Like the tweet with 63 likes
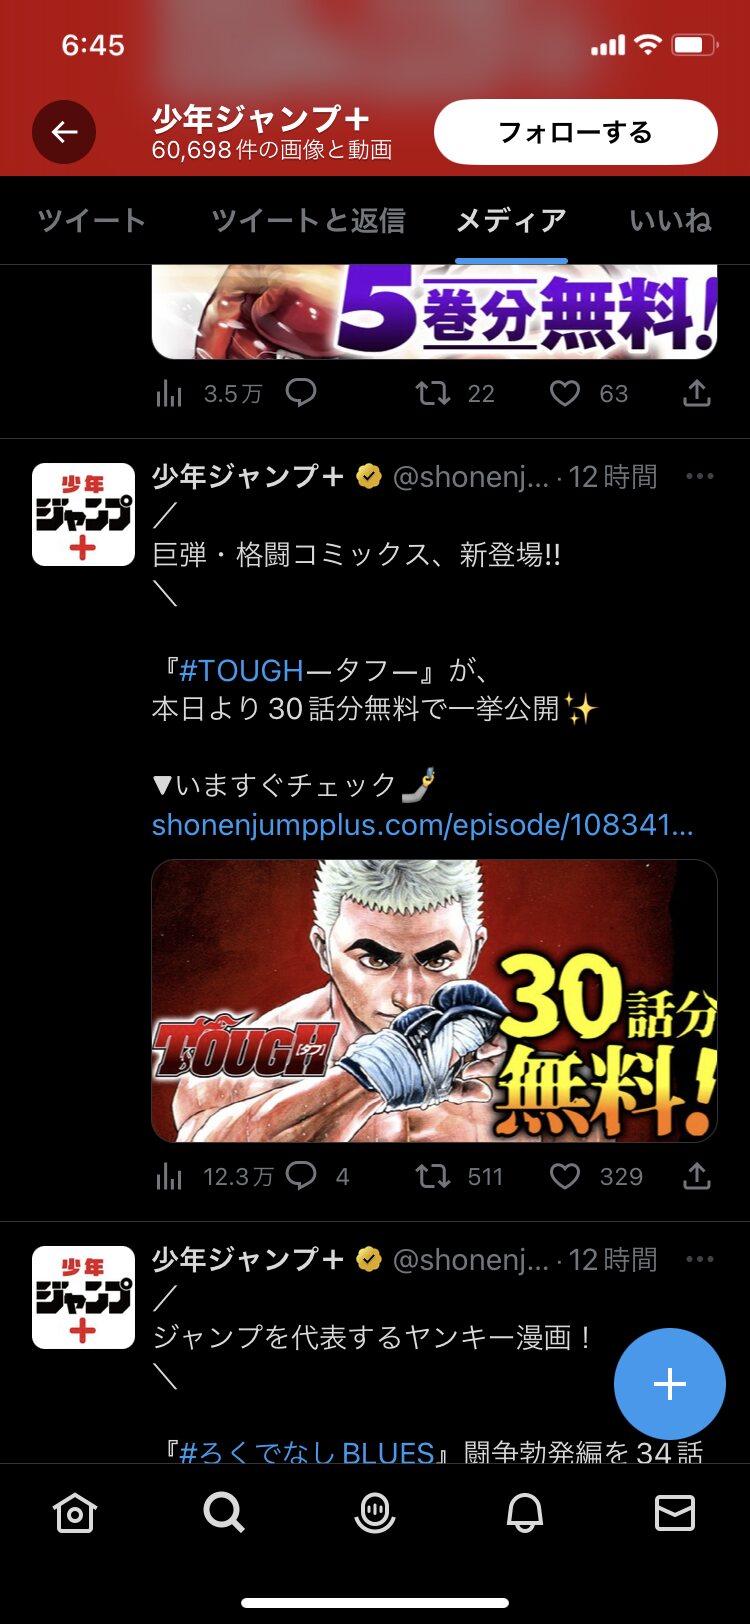Viewport: 750px width, 1624px height. tap(565, 393)
